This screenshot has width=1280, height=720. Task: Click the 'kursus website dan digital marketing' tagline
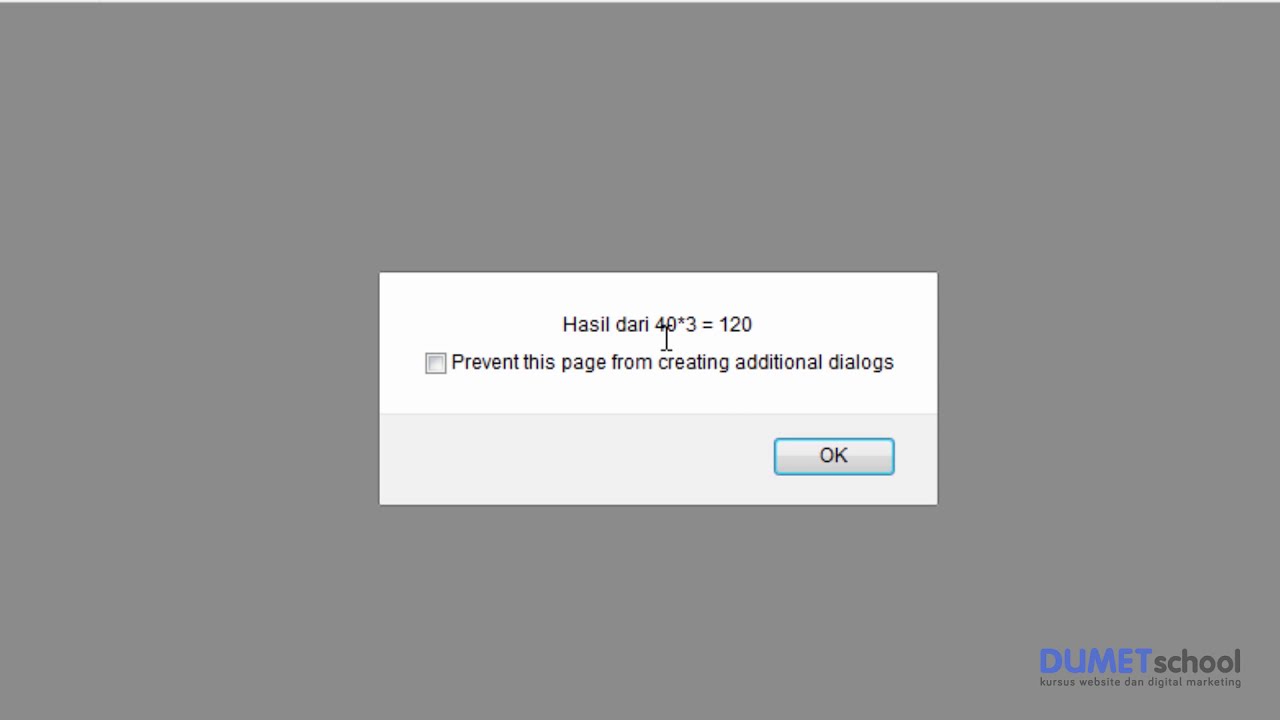click(1140, 682)
